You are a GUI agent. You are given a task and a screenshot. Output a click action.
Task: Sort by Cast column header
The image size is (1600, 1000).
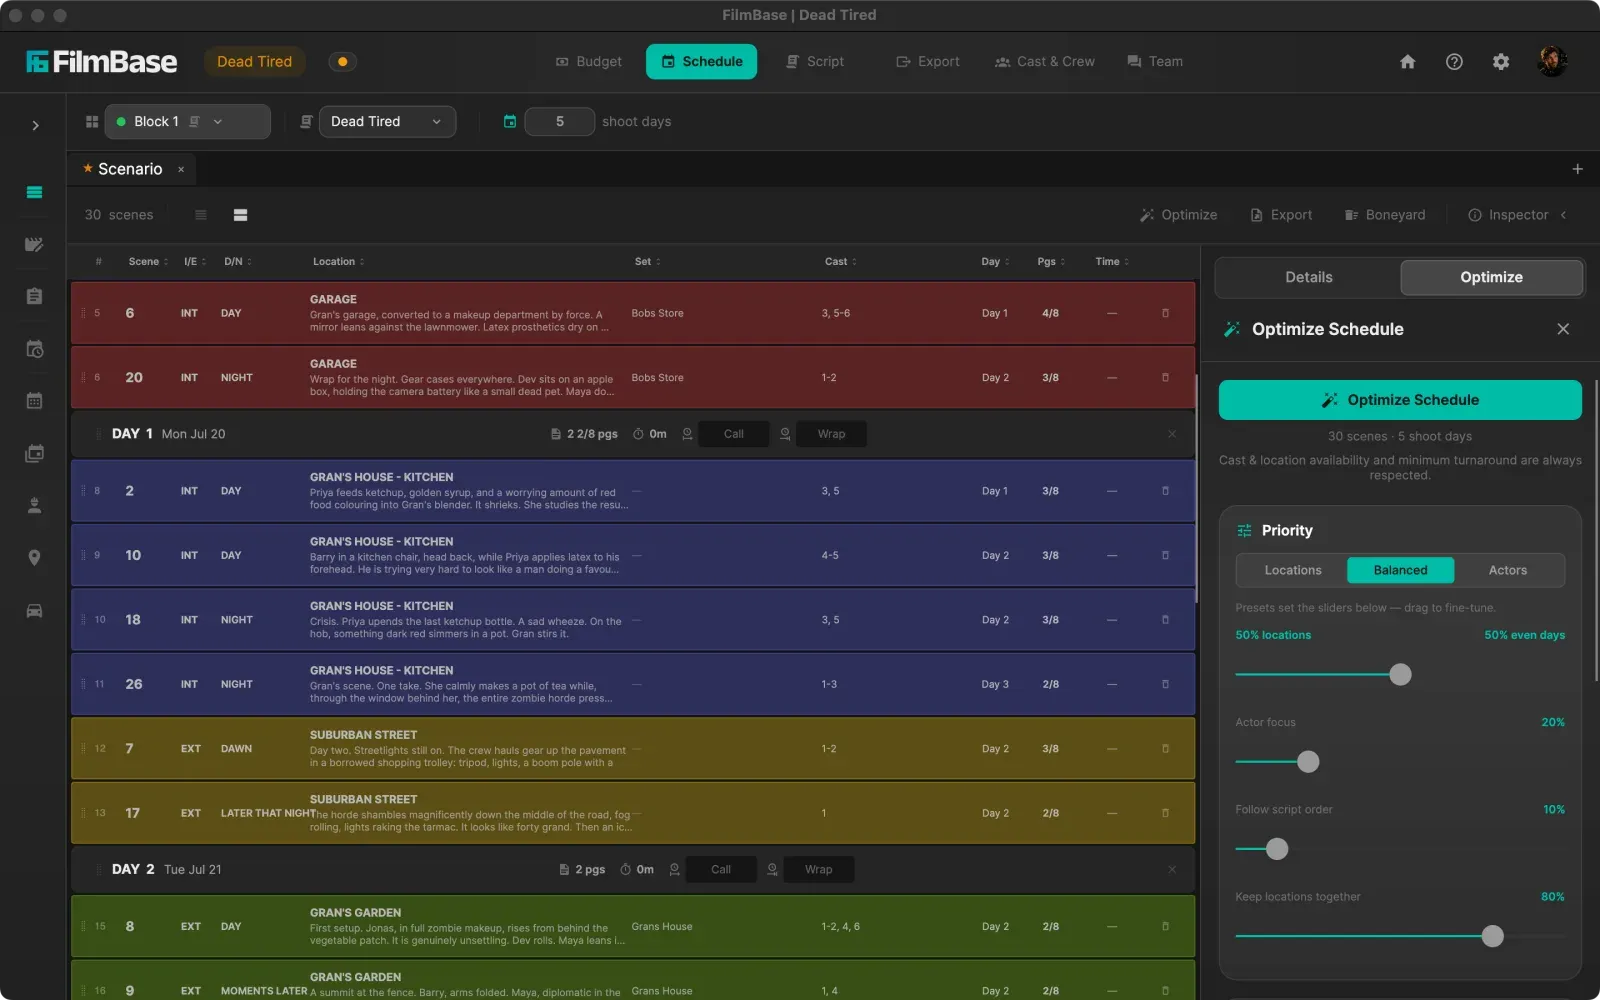click(x=840, y=262)
